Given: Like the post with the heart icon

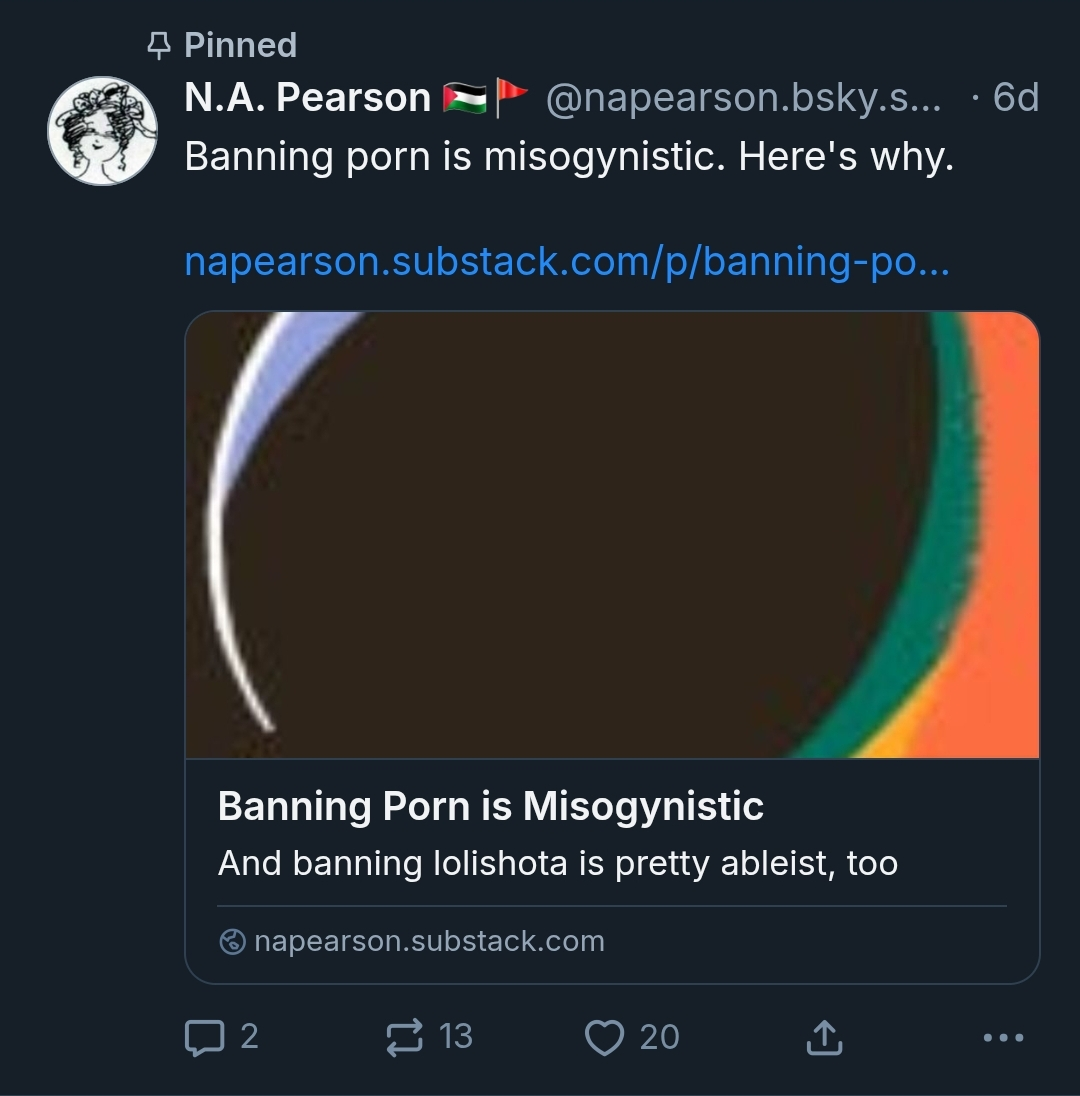Looking at the screenshot, I should click(x=604, y=1037).
